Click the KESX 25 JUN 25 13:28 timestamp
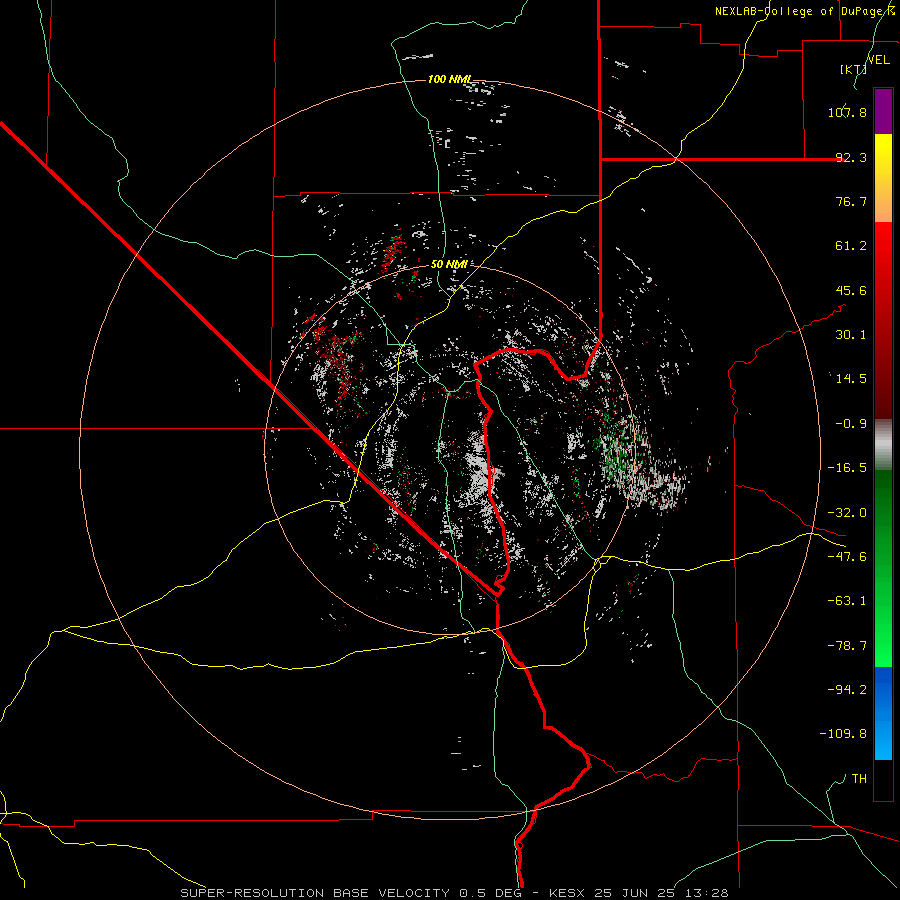 click(x=639, y=893)
